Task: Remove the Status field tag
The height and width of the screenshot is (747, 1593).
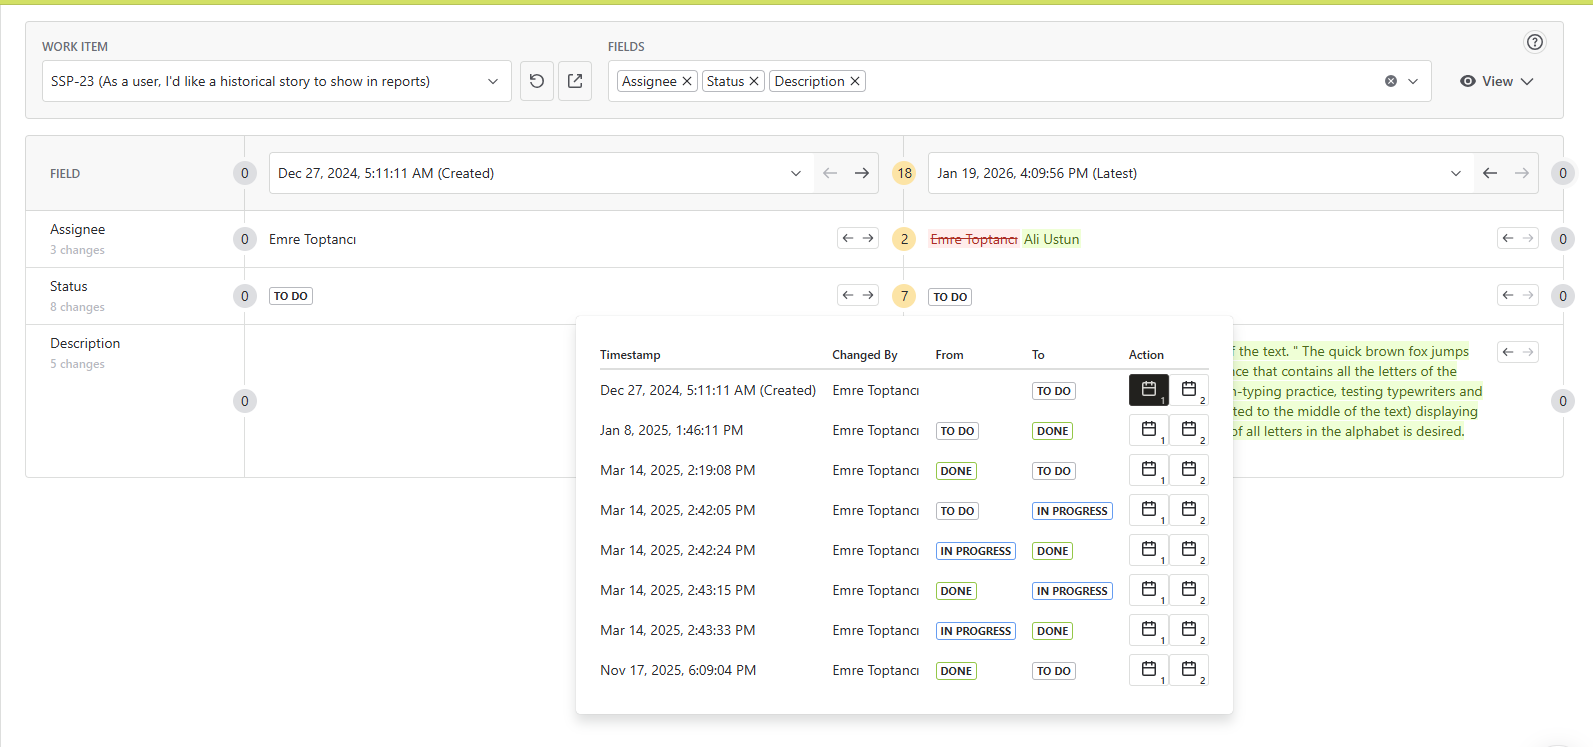Action: (x=754, y=81)
